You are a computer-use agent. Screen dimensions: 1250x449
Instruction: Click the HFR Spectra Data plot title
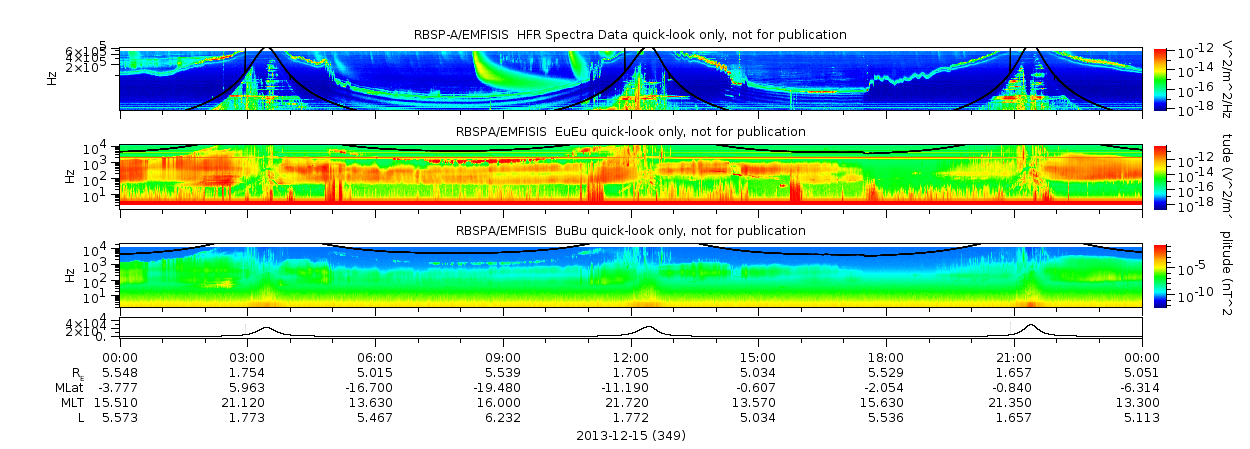point(630,35)
